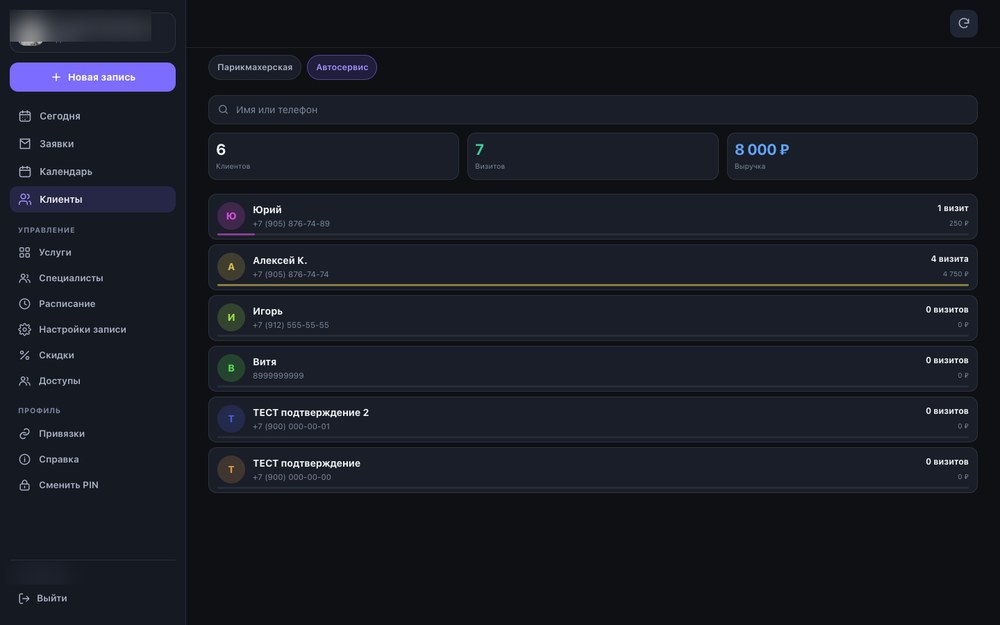Click the calendar icon beside Календарь
The image size is (1000, 625).
(25, 172)
